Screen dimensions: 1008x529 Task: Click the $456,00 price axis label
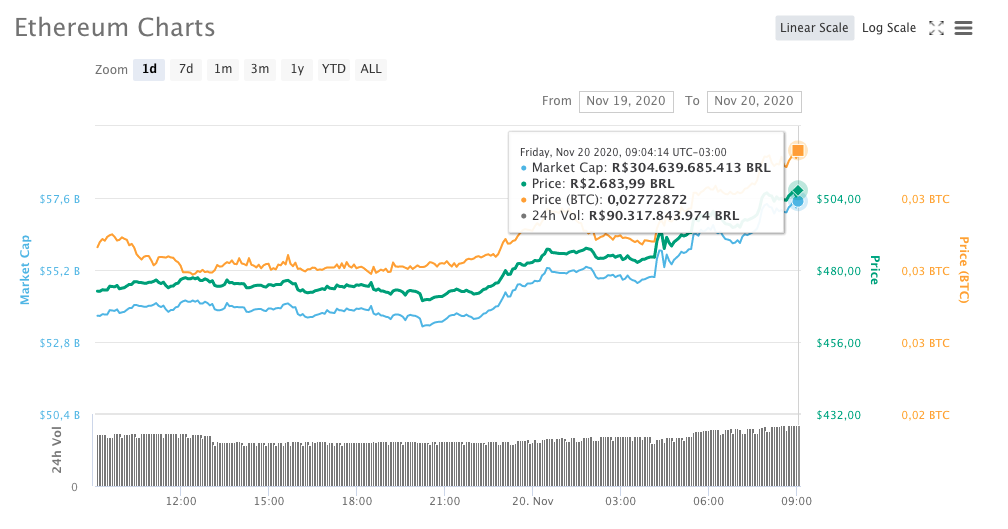pyautogui.click(x=838, y=343)
